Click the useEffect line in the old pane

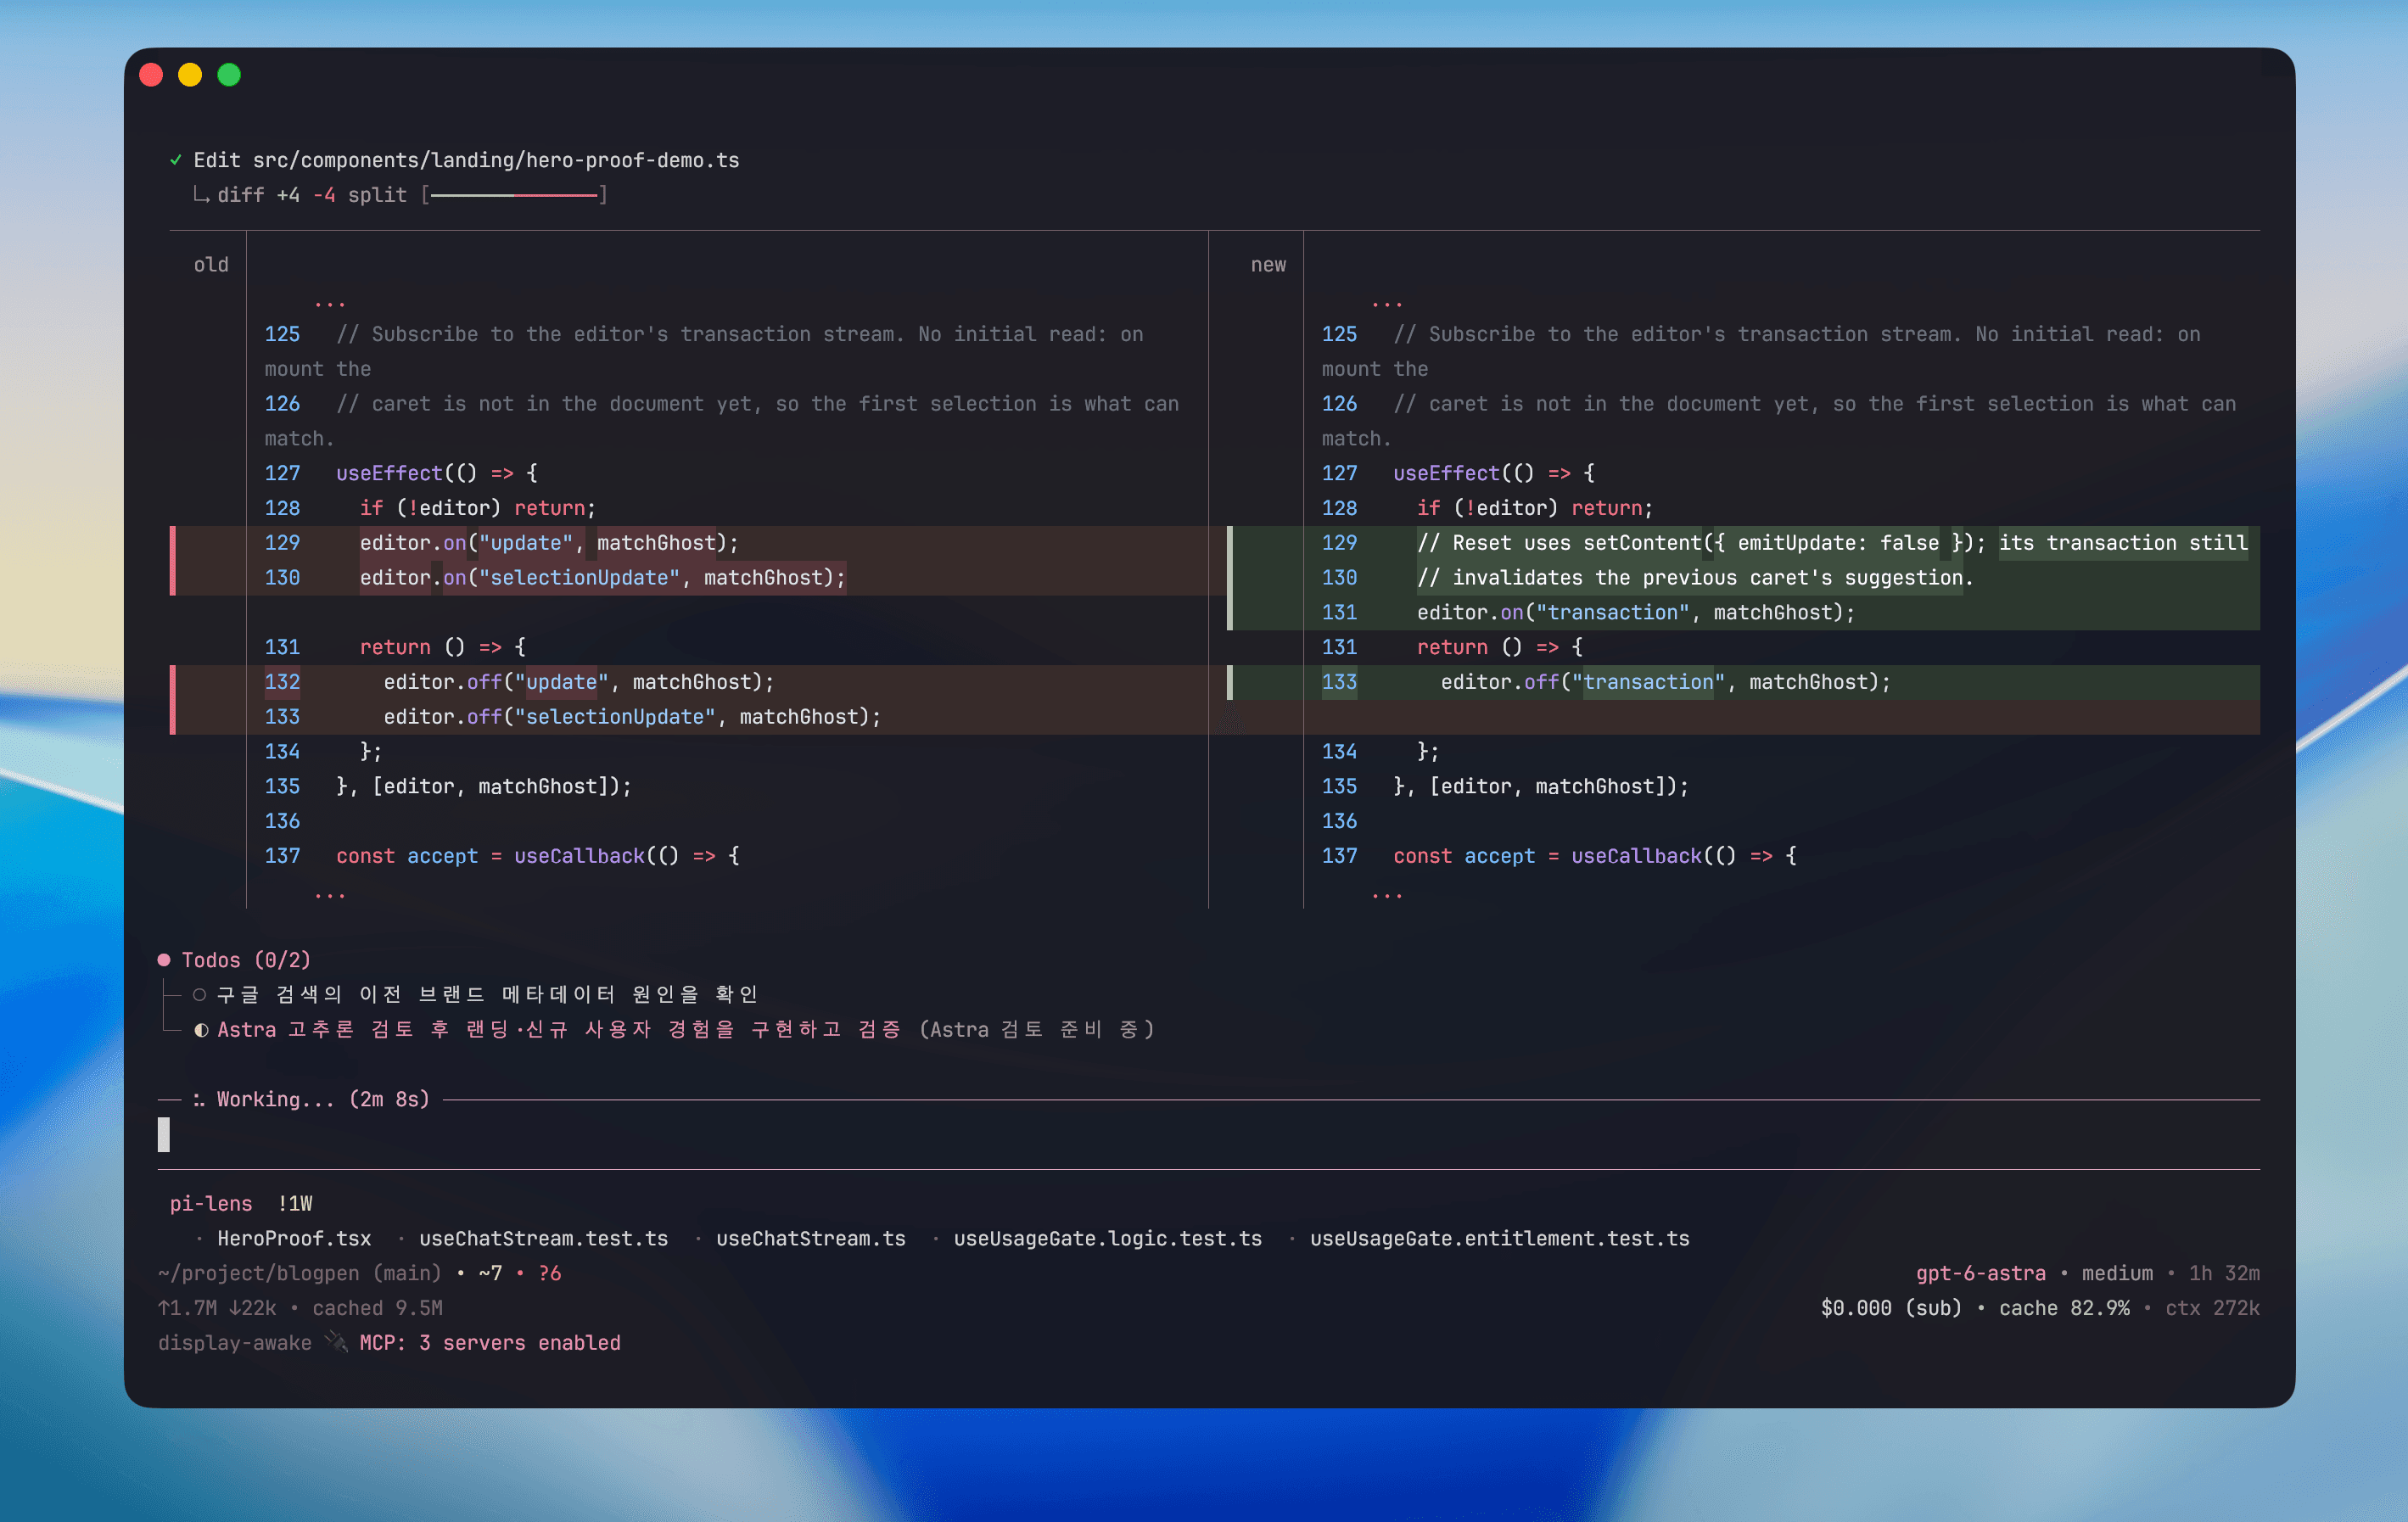pos(437,474)
